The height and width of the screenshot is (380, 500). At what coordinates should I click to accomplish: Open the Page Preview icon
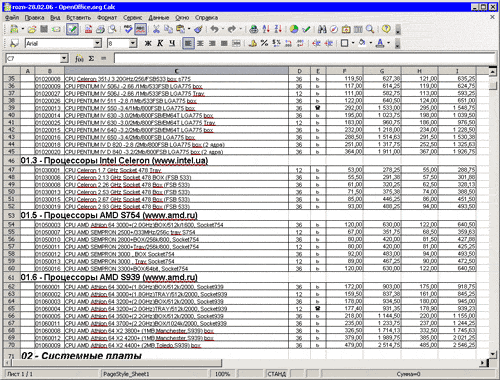[x=113, y=29]
